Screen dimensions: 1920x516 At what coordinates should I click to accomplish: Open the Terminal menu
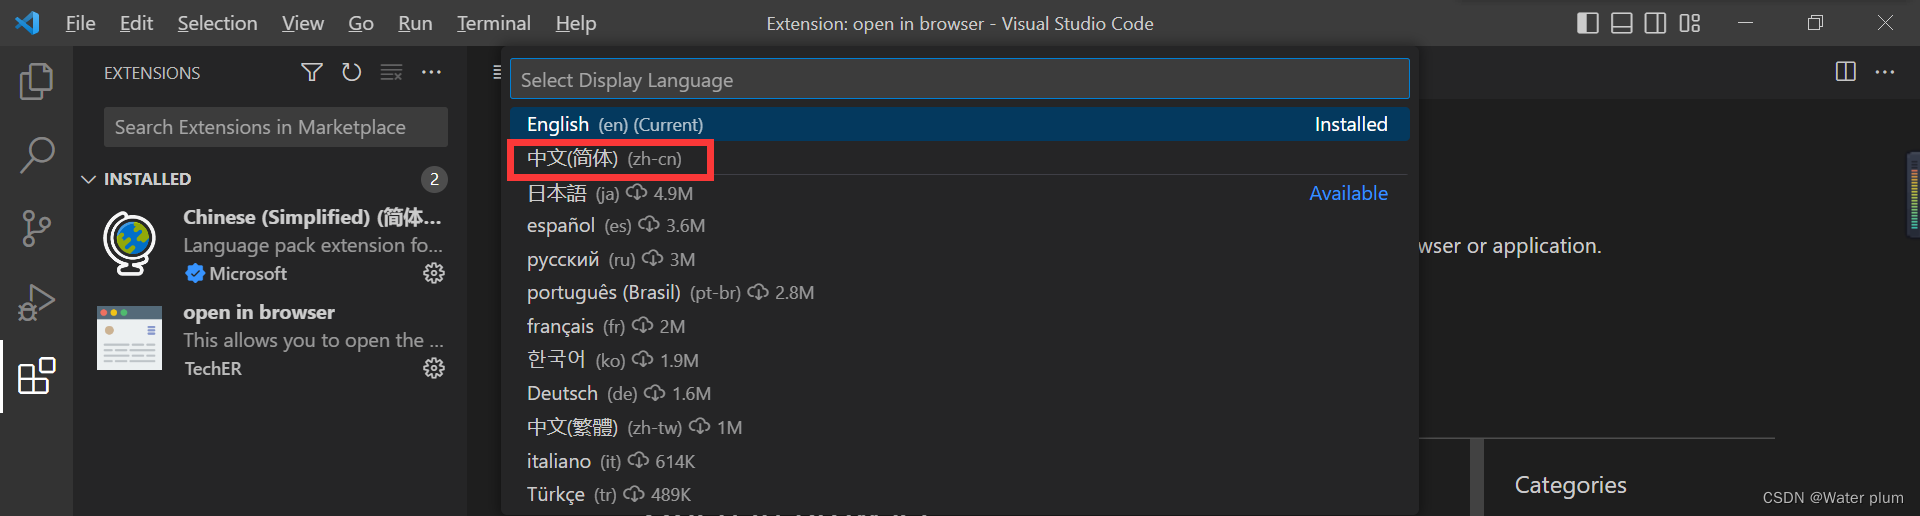tap(494, 23)
